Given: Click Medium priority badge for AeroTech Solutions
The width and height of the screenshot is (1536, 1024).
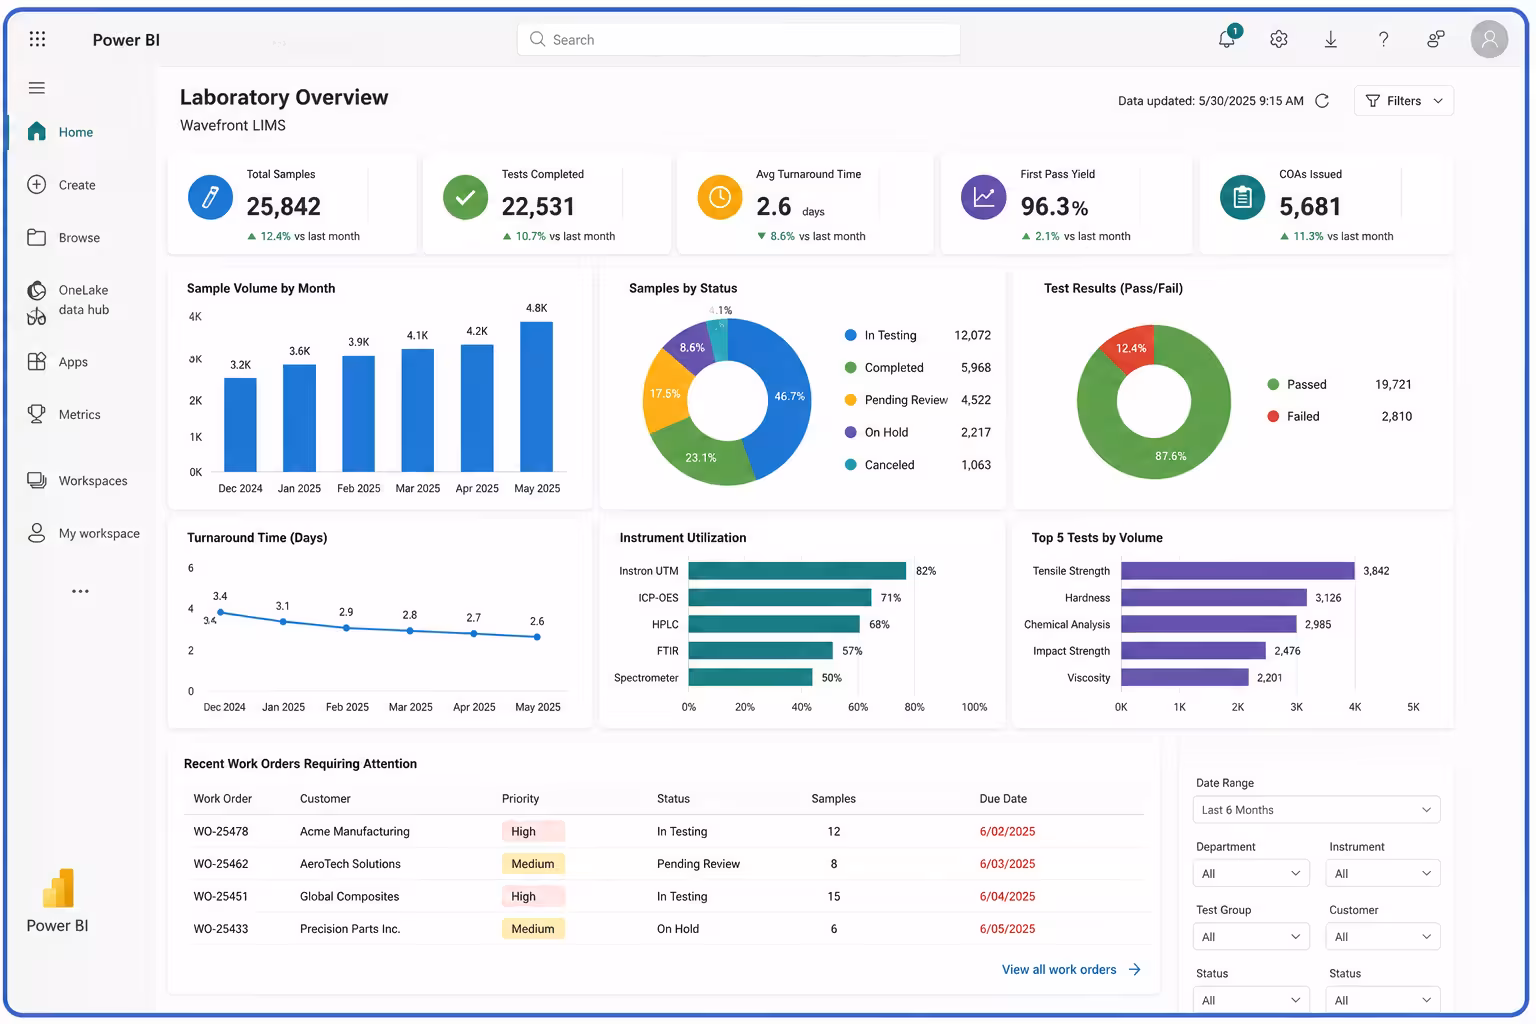Looking at the screenshot, I should pyautogui.click(x=533, y=864).
